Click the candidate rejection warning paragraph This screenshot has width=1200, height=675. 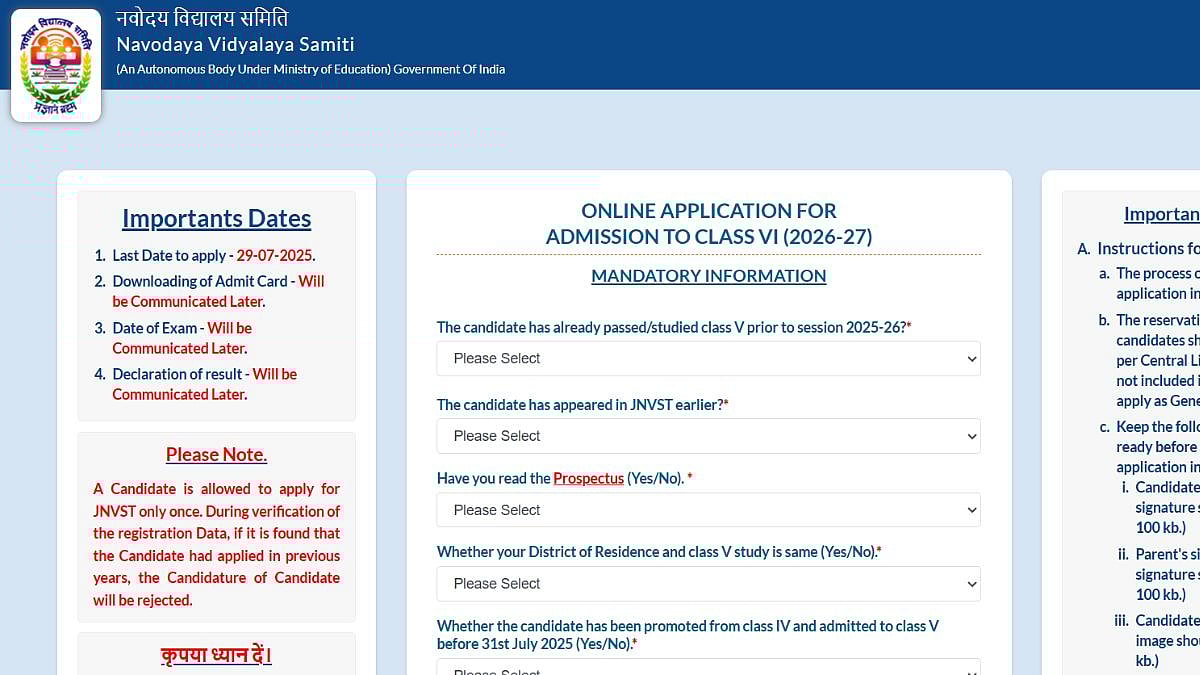coord(216,544)
